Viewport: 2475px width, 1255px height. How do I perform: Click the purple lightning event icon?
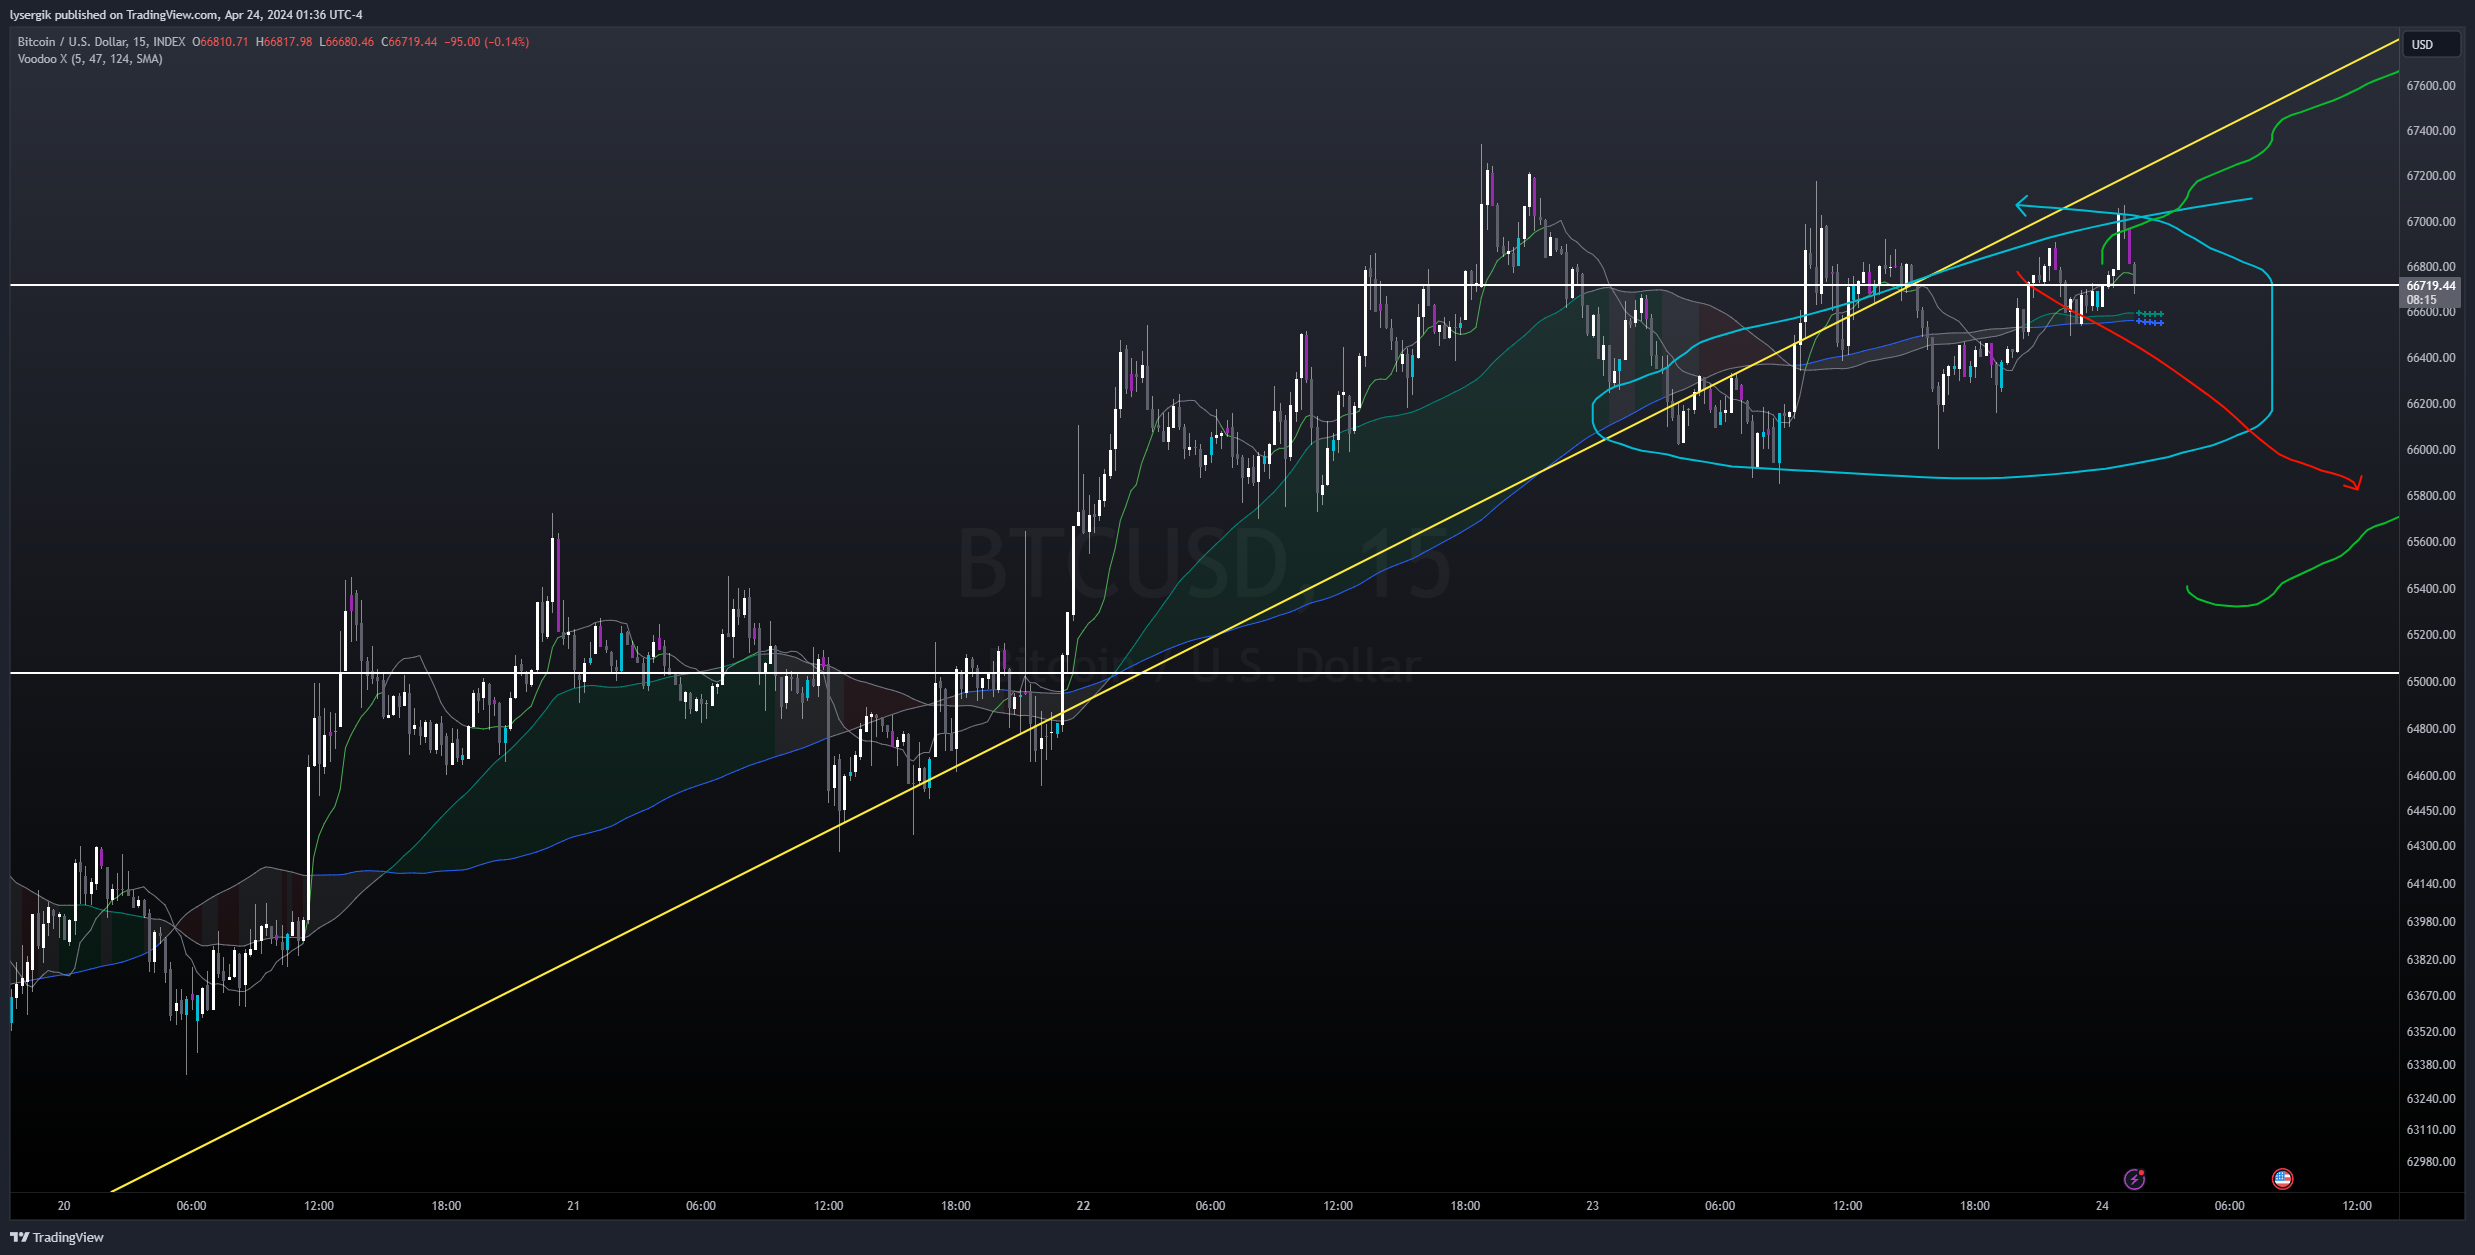[x=2134, y=1179]
